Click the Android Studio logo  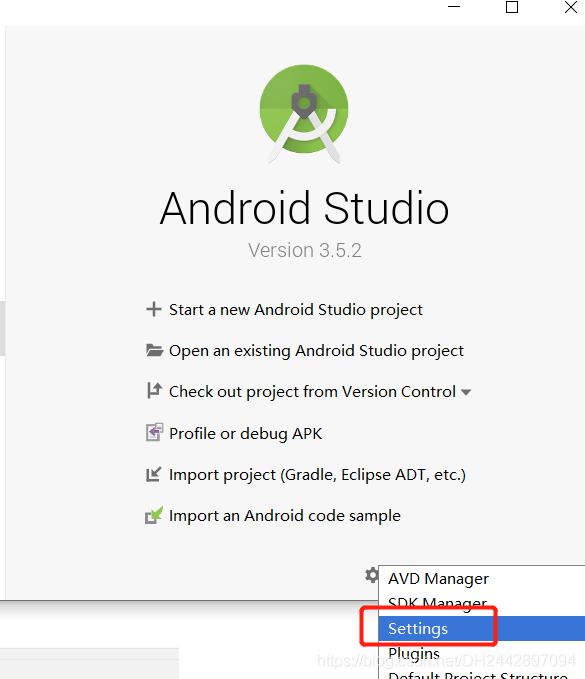click(x=304, y=113)
